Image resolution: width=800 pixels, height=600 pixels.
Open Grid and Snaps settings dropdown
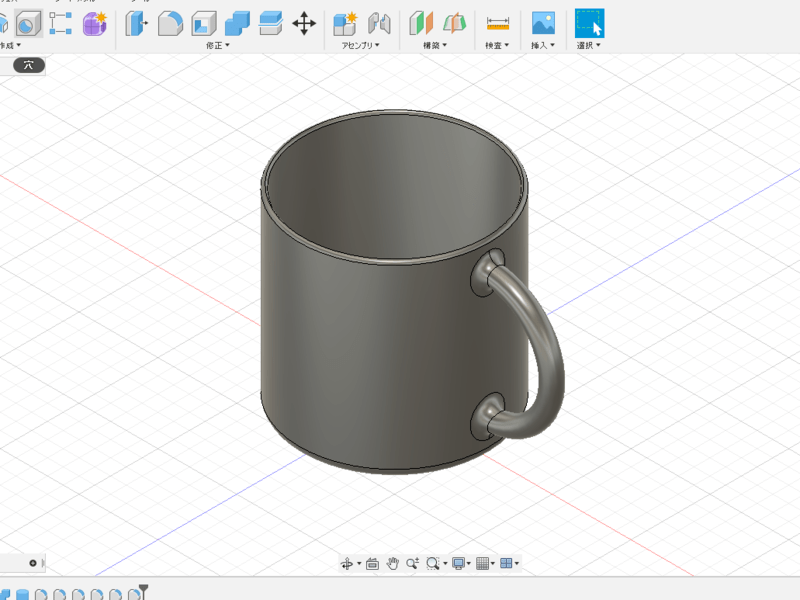coord(486,564)
